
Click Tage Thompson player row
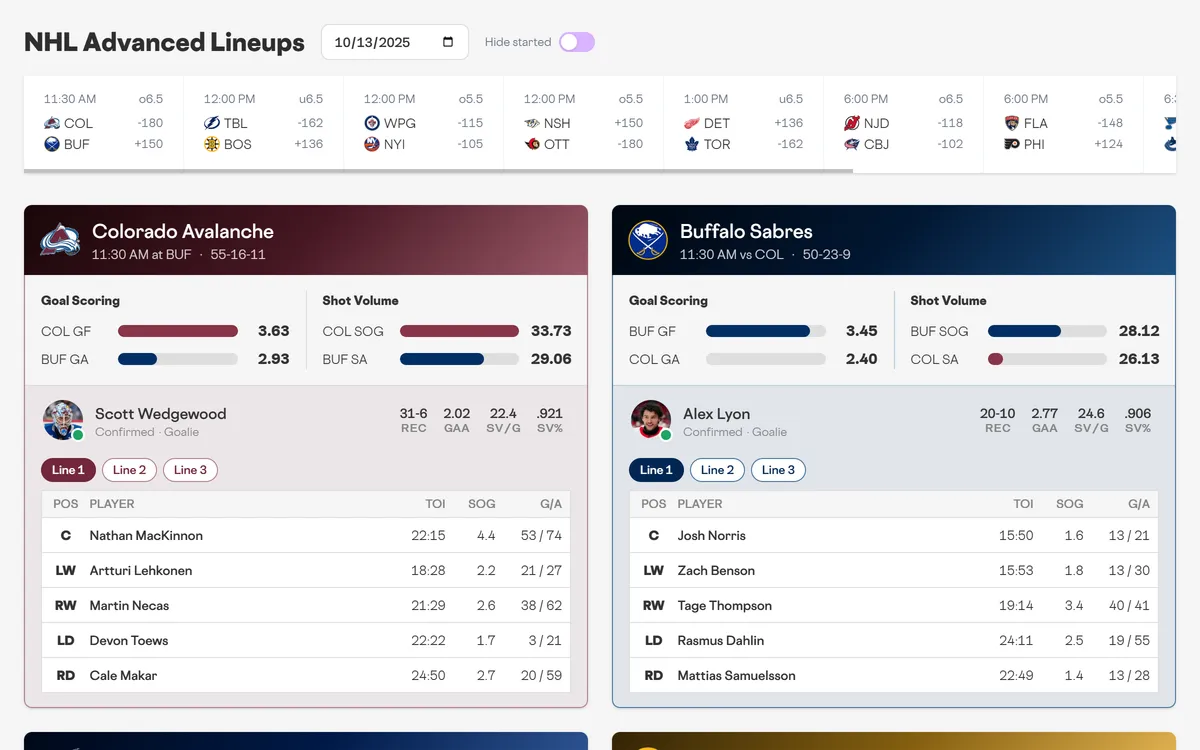click(x=894, y=605)
